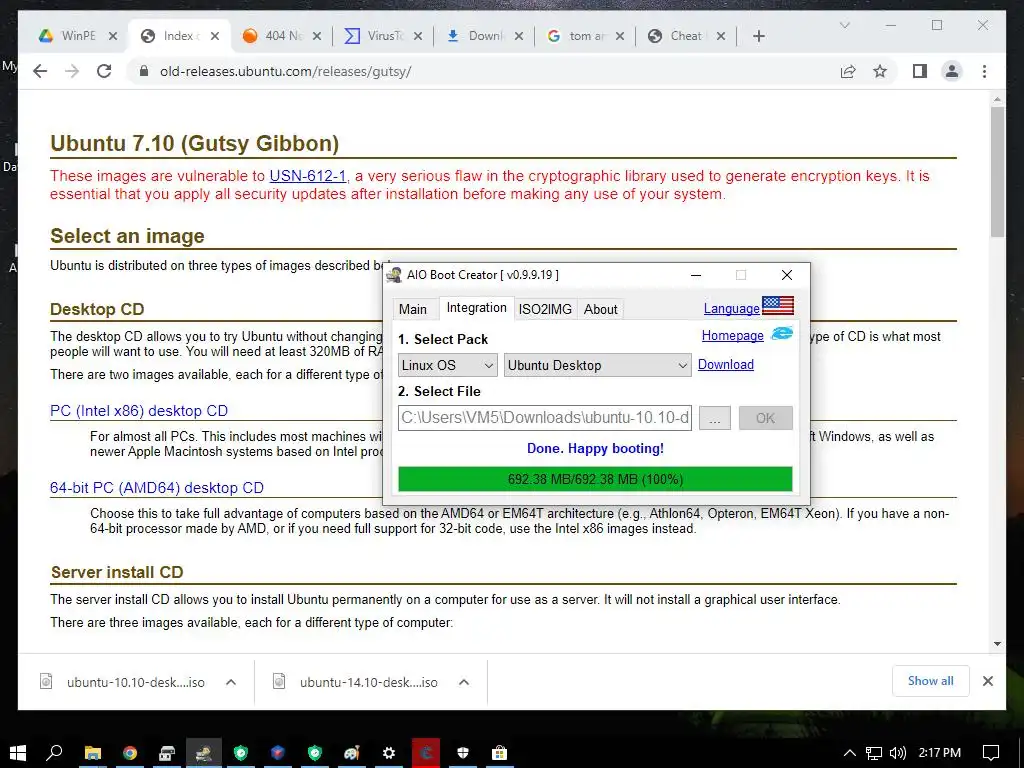Click the Language link

click(x=731, y=308)
